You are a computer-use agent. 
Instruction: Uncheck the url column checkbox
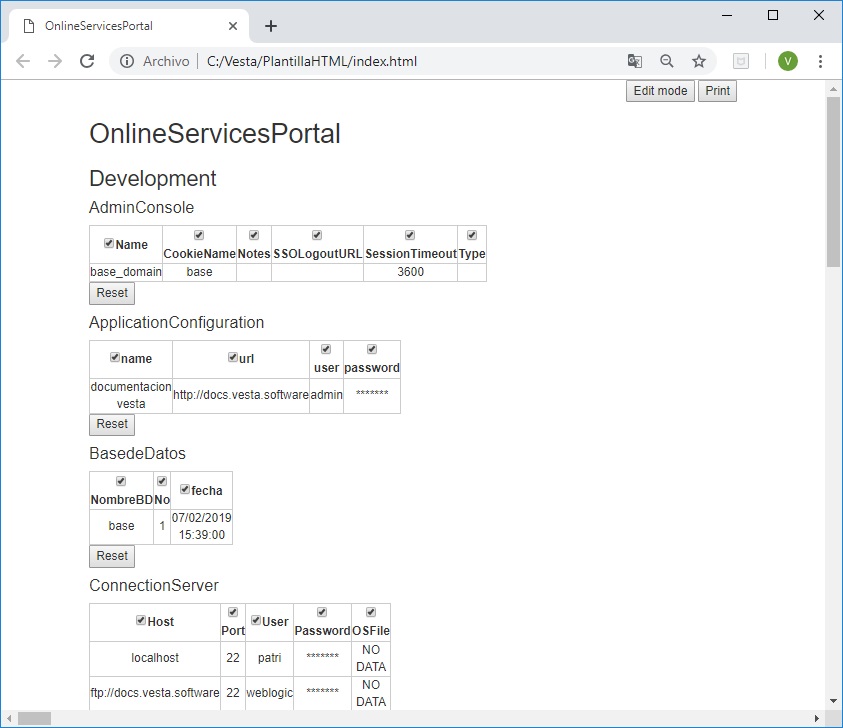pyautogui.click(x=233, y=357)
